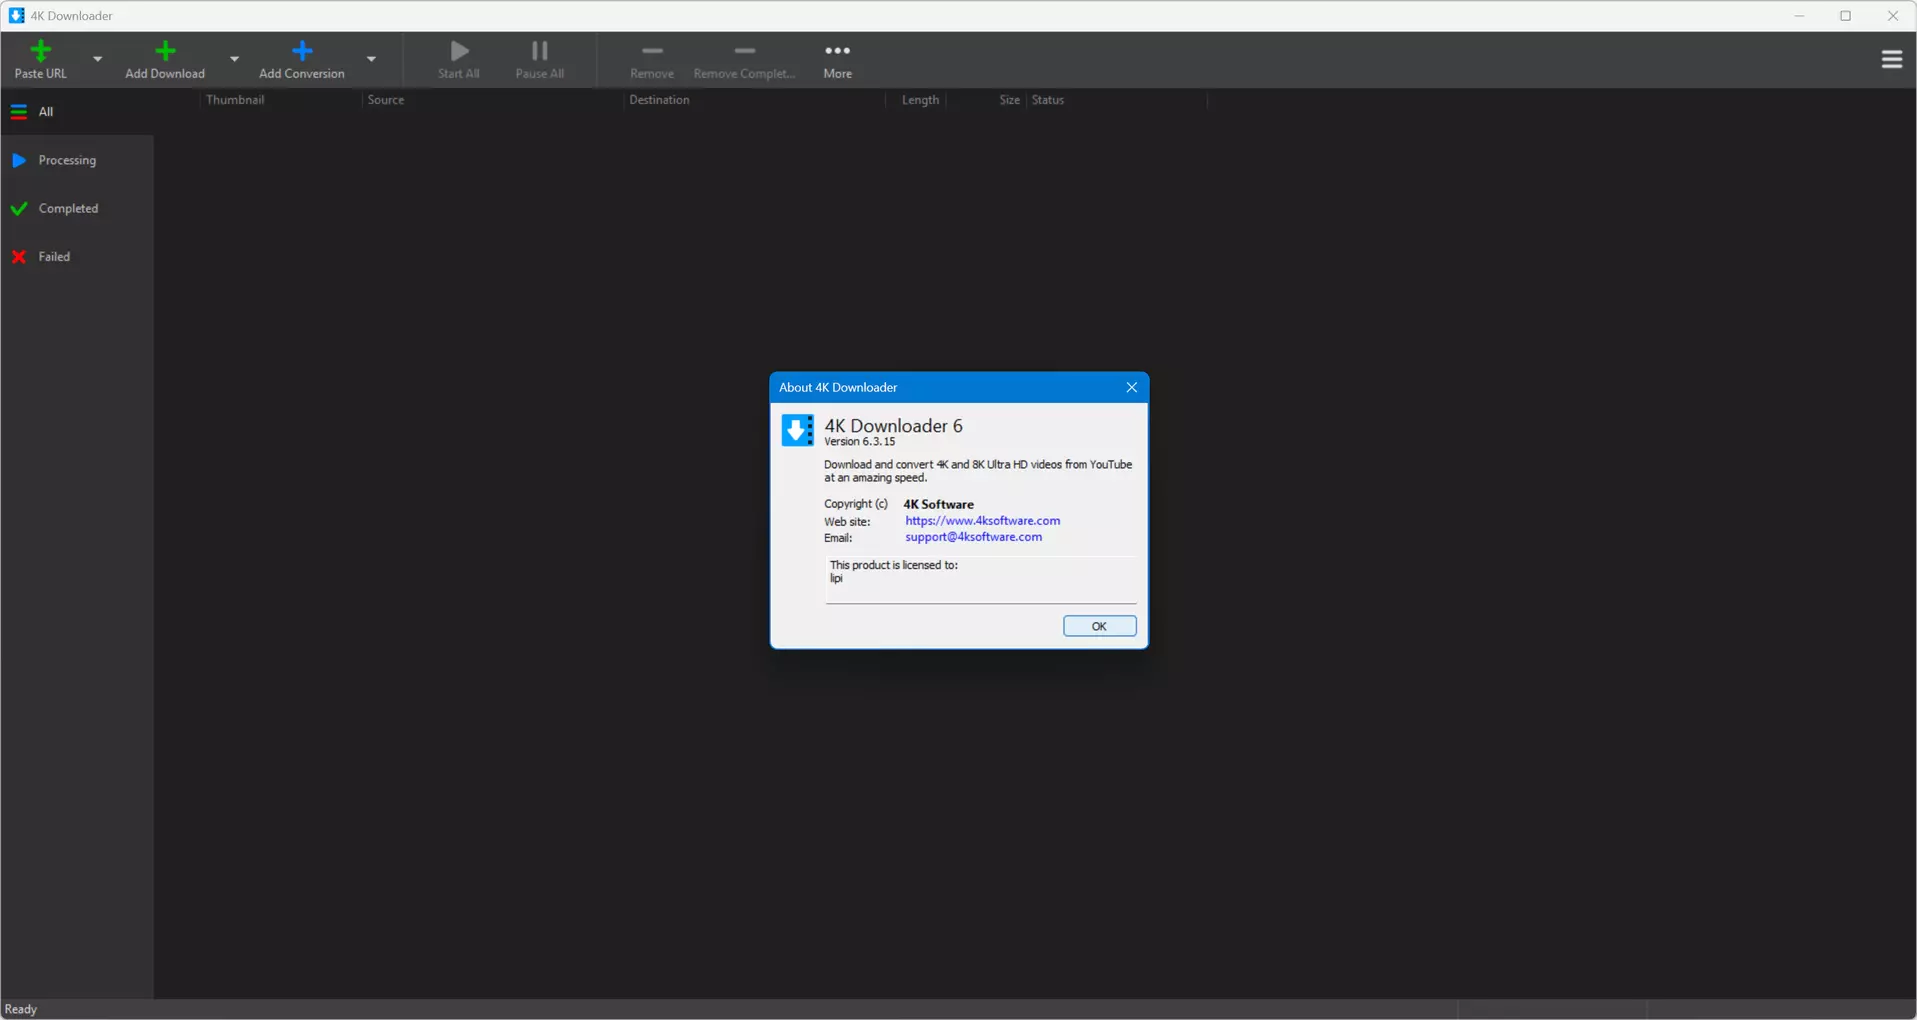Viewport: 1917px width, 1020px height.
Task: Click the Add Download plus icon
Action: pos(165,51)
